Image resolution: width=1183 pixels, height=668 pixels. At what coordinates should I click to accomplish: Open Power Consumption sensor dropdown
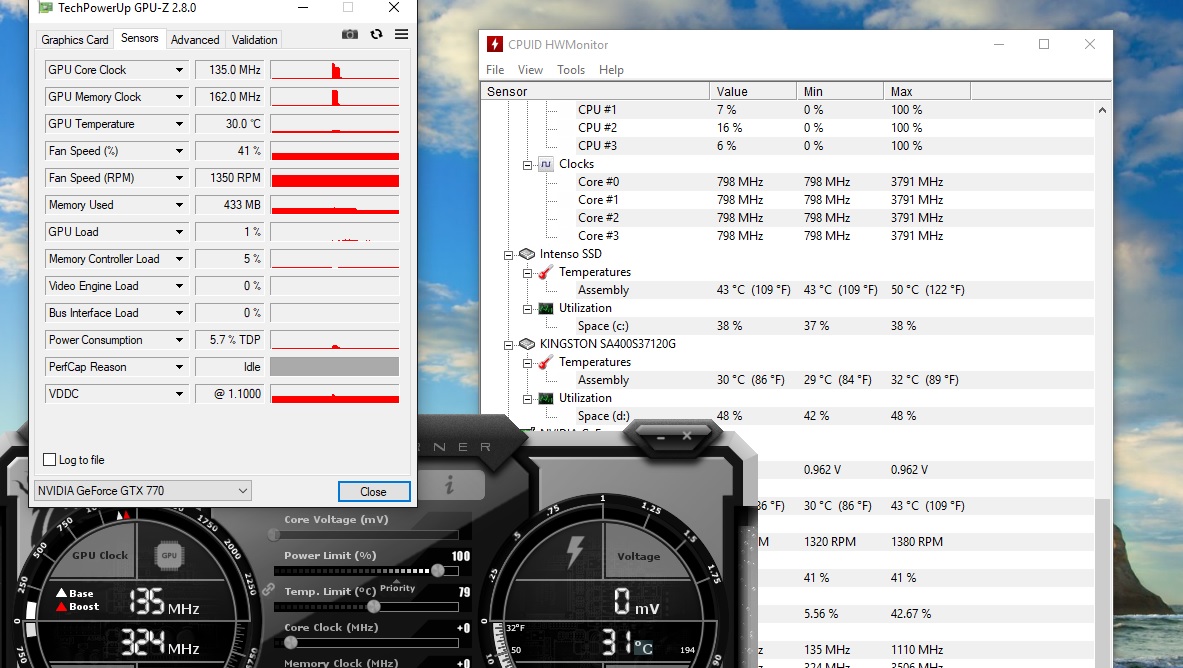point(180,340)
